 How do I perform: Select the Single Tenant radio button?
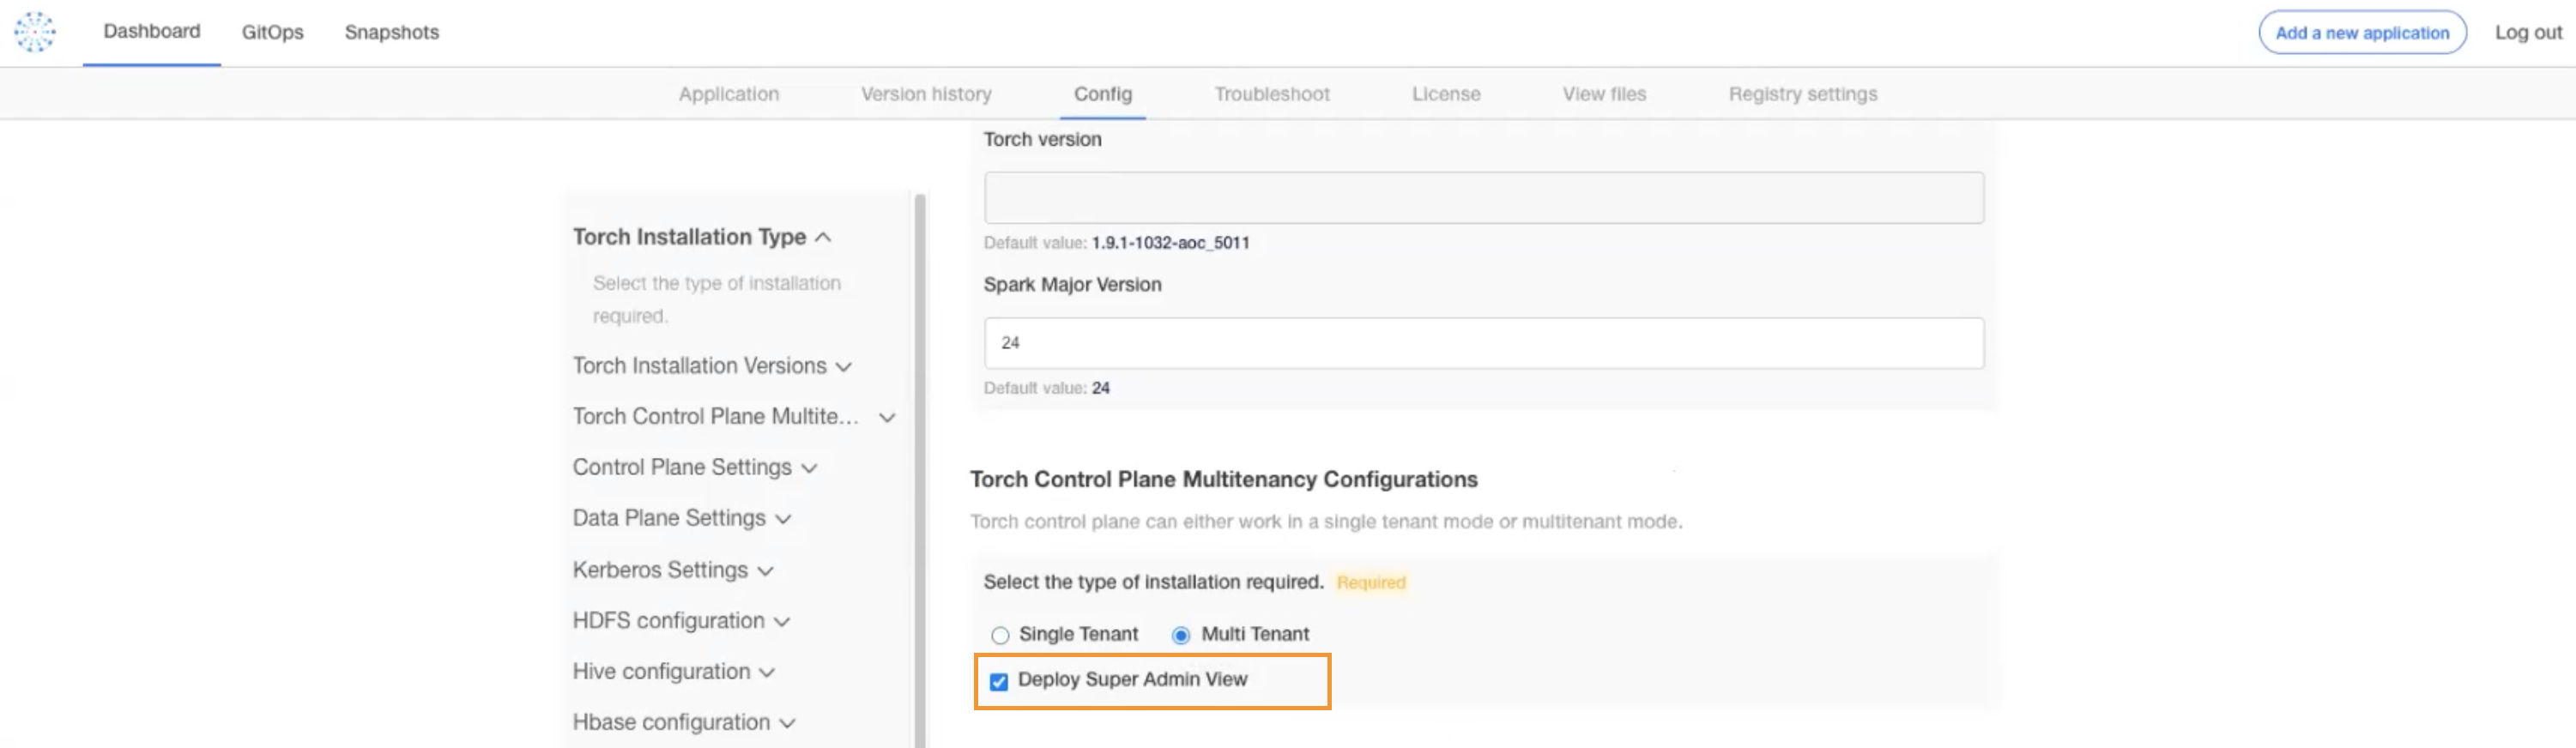[1000, 635]
